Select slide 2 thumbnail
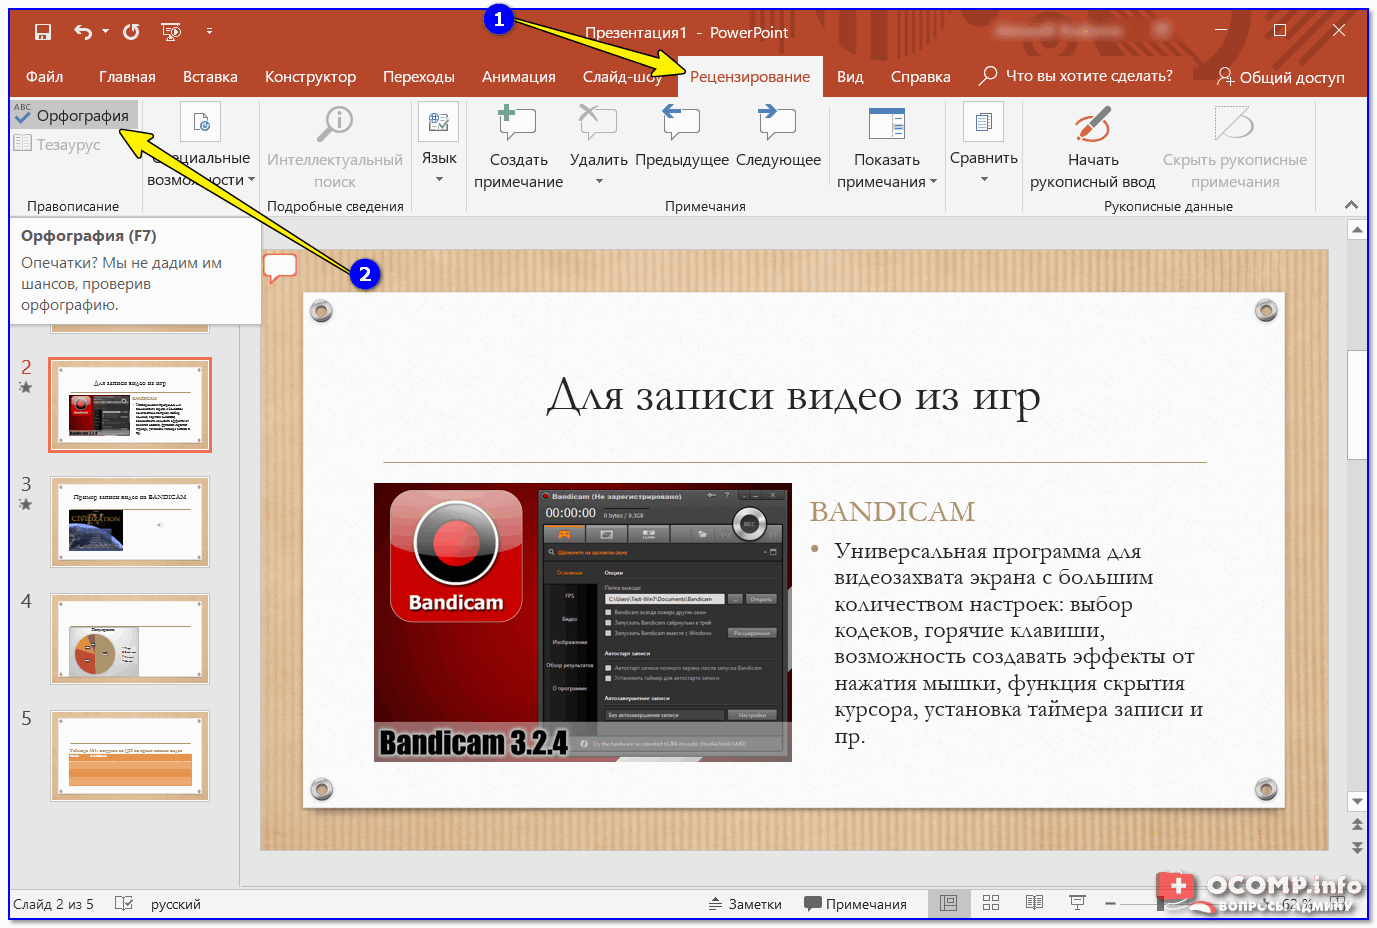This screenshot has width=1377, height=928. (130, 405)
